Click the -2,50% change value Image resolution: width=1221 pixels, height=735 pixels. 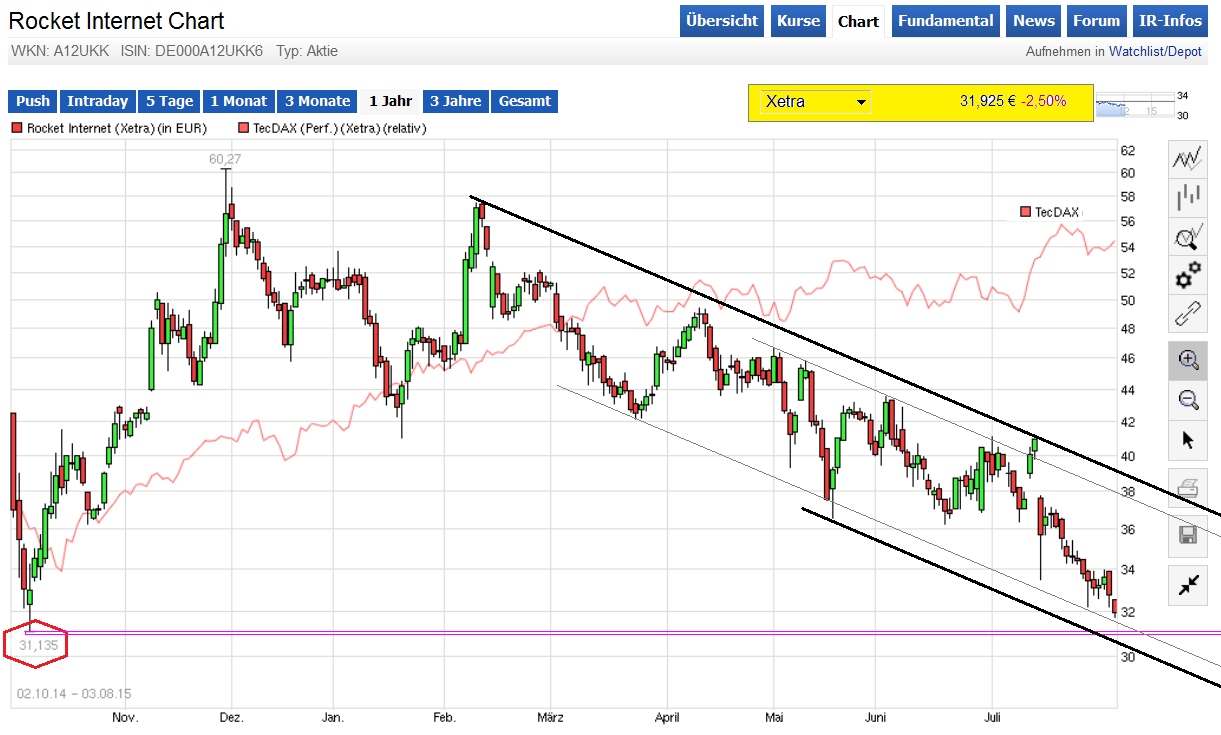(x=1044, y=101)
